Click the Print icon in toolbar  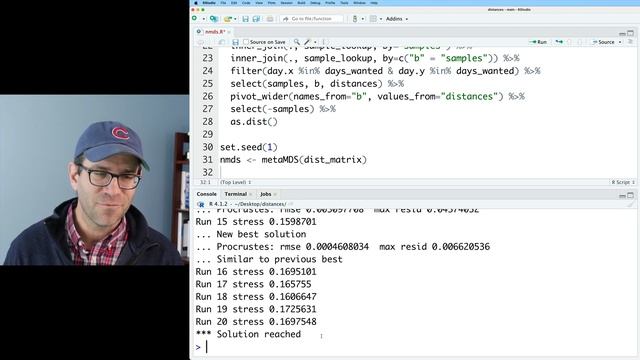tap(270, 19)
